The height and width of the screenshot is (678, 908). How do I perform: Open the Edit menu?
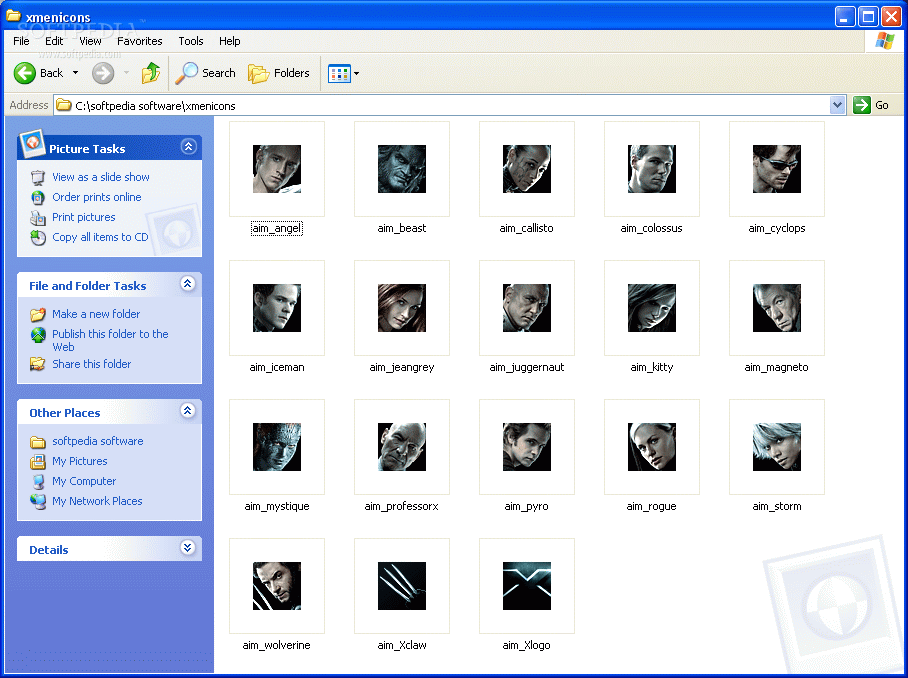coord(54,41)
